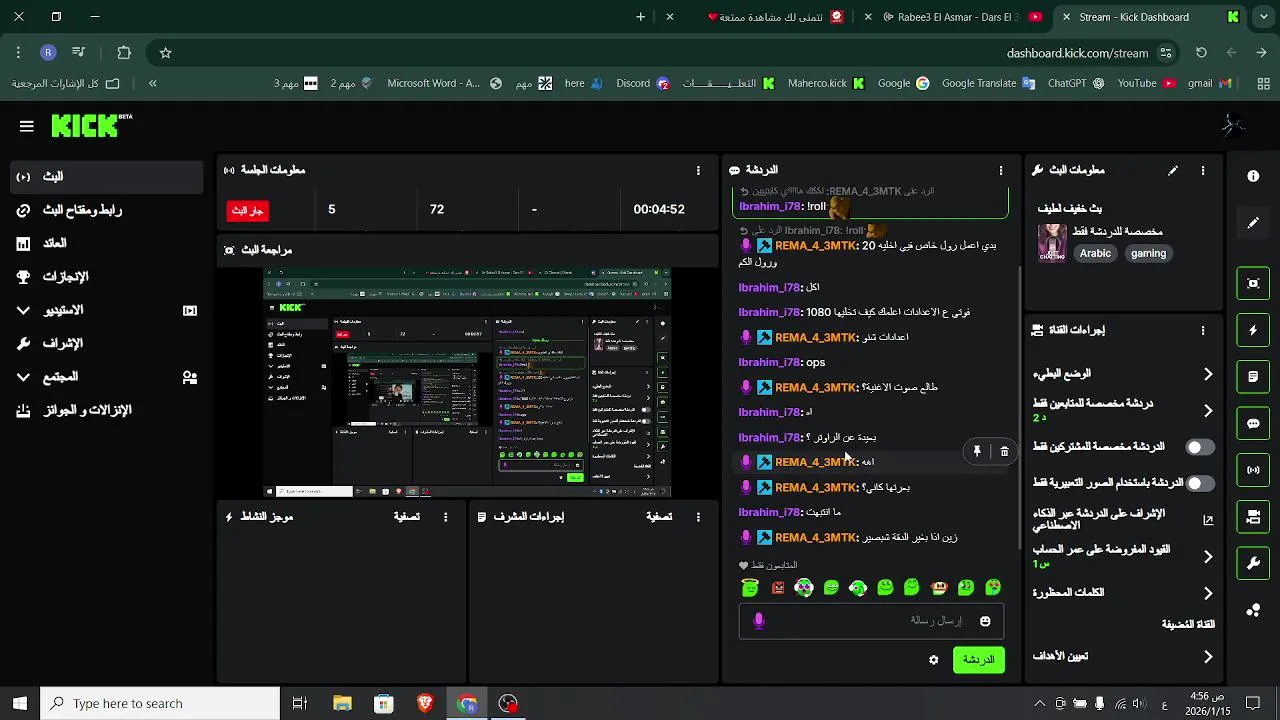Open slow mode settings chevron
1280x720 pixels.
click(1208, 374)
